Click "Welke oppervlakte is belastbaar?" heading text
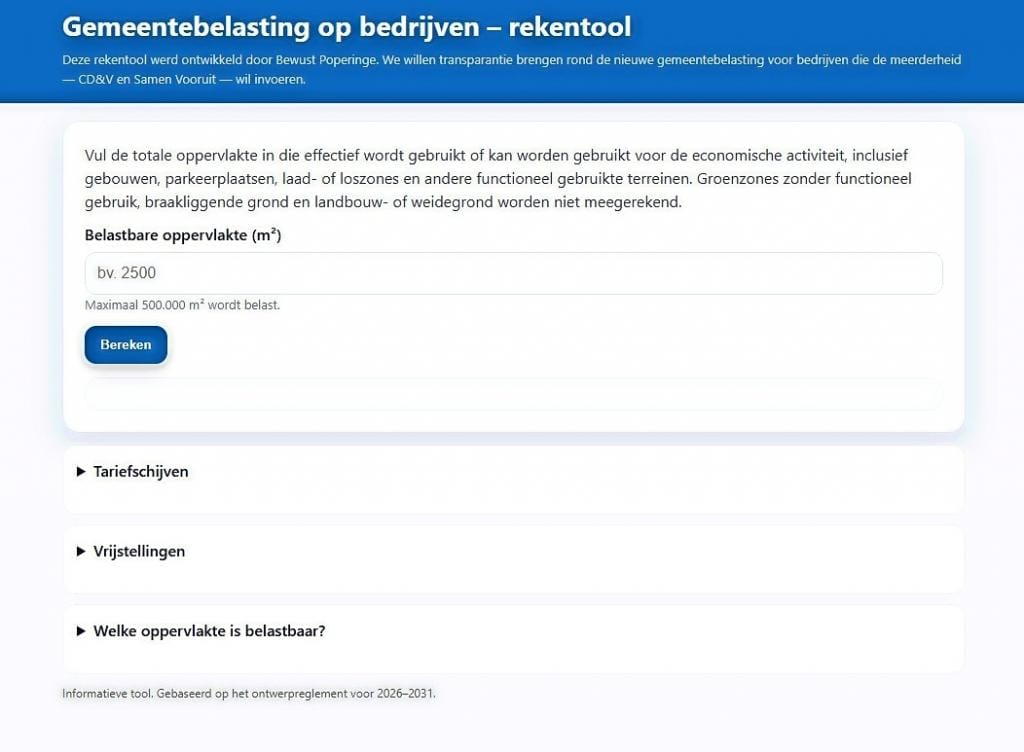Screen dimensions: 1024x752 (209, 632)
